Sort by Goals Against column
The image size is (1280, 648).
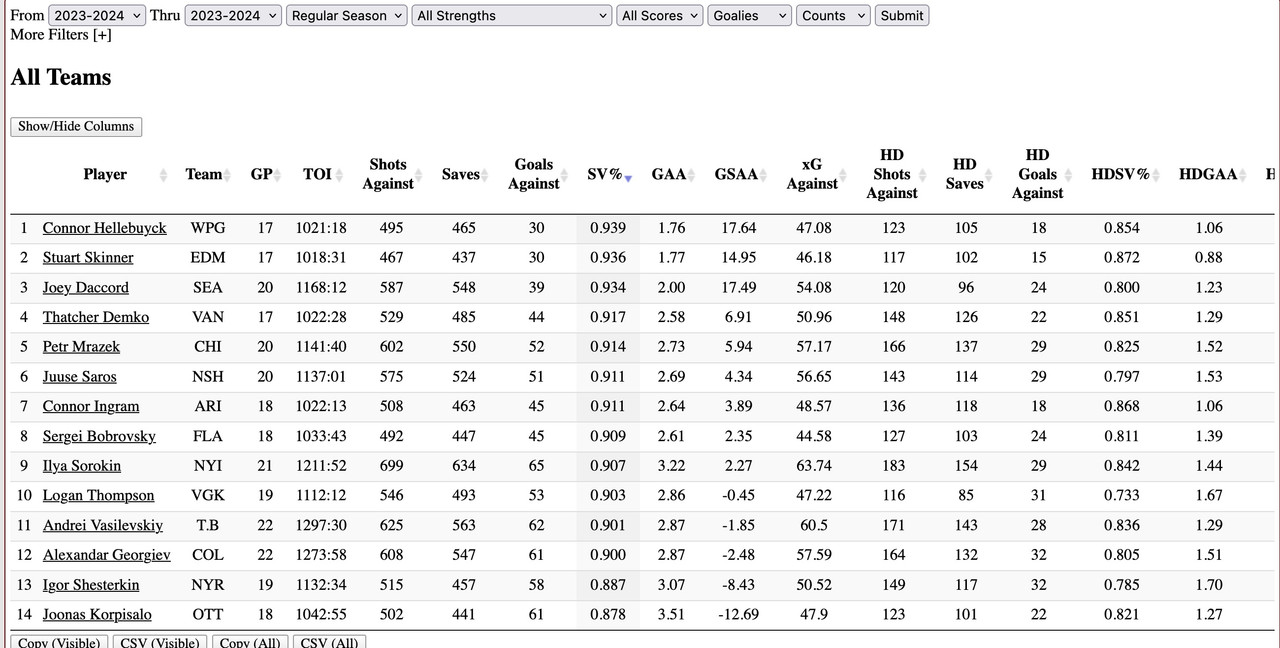(534, 174)
